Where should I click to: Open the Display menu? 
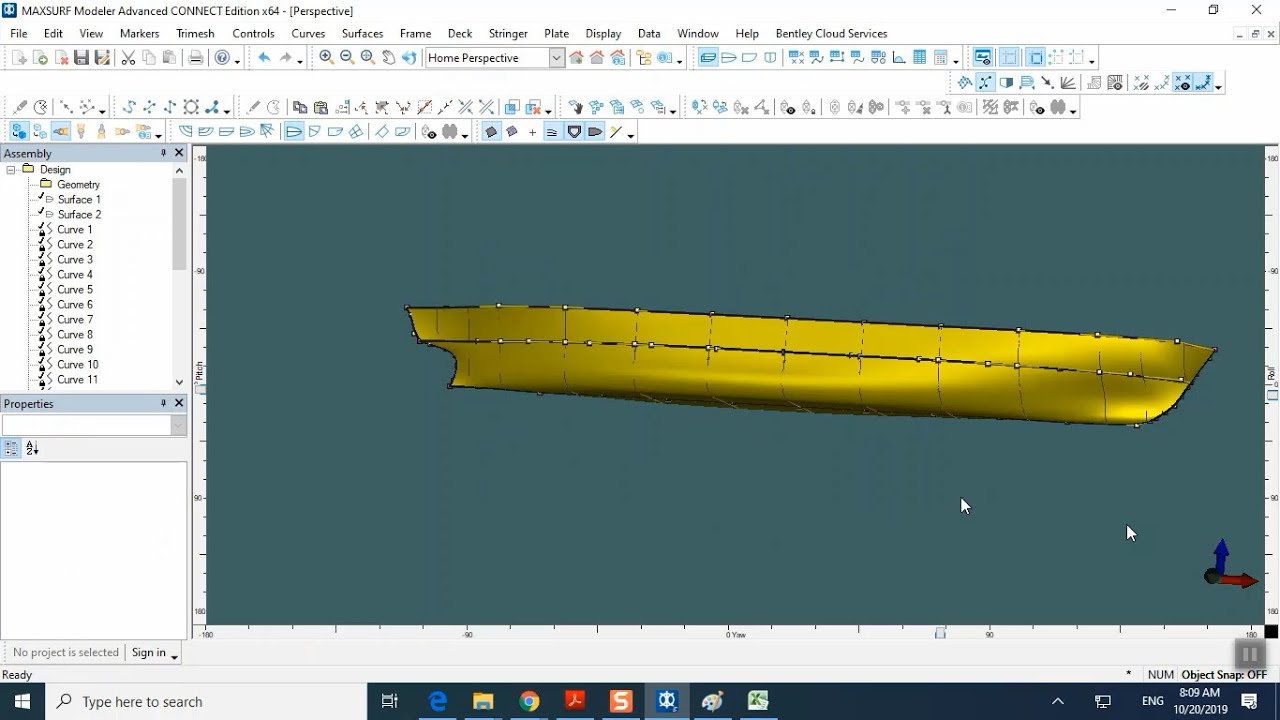pyautogui.click(x=603, y=33)
